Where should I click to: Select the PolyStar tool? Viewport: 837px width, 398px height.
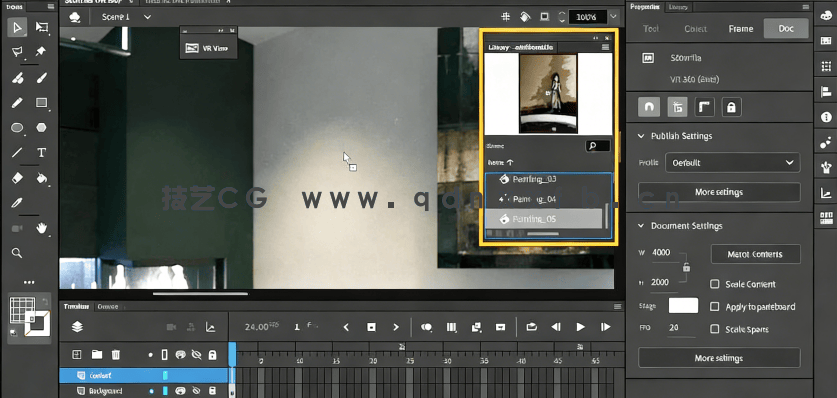pyautogui.click(x=41, y=128)
